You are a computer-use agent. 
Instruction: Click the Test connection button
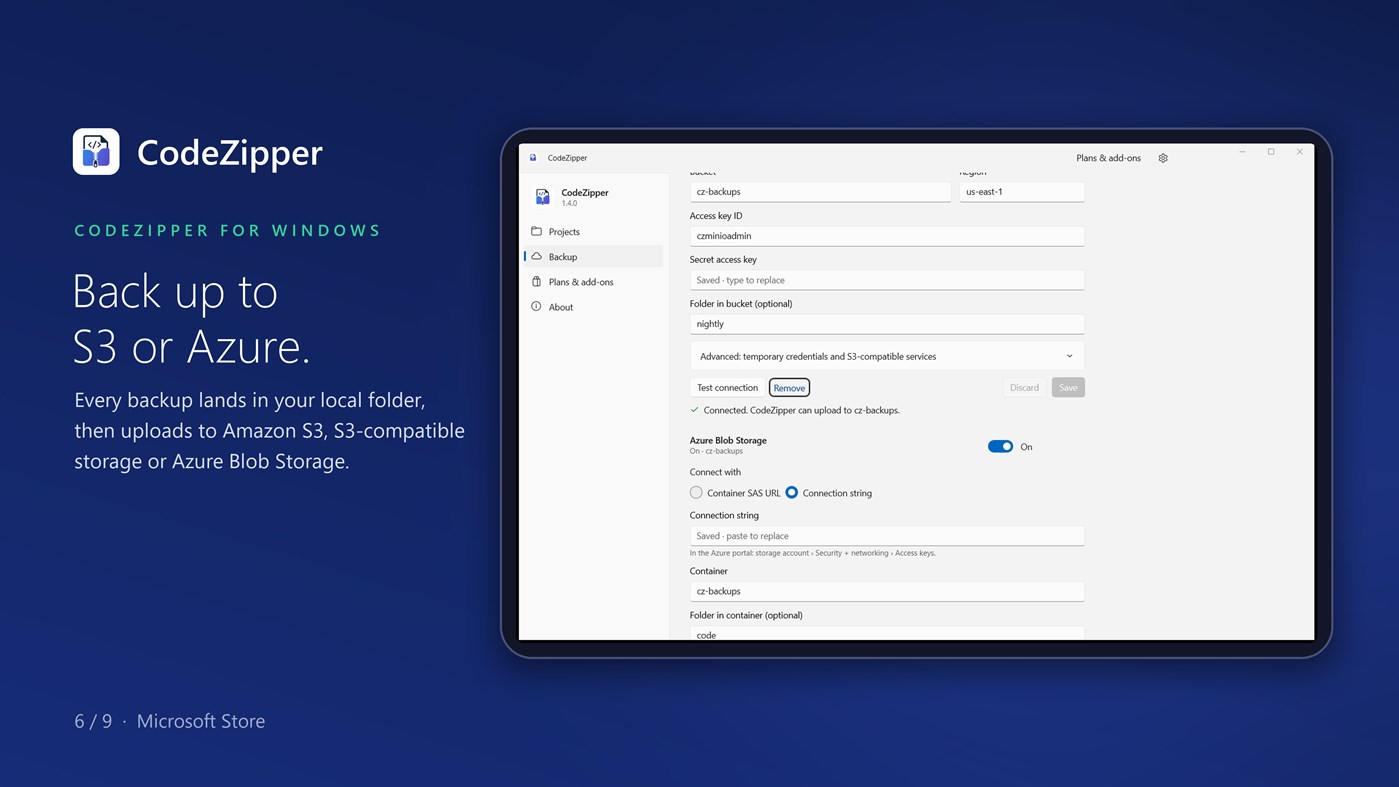click(728, 388)
